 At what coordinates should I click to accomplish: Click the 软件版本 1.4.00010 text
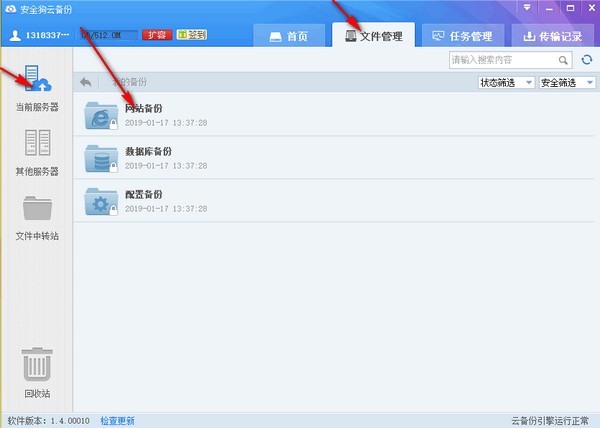49,421
